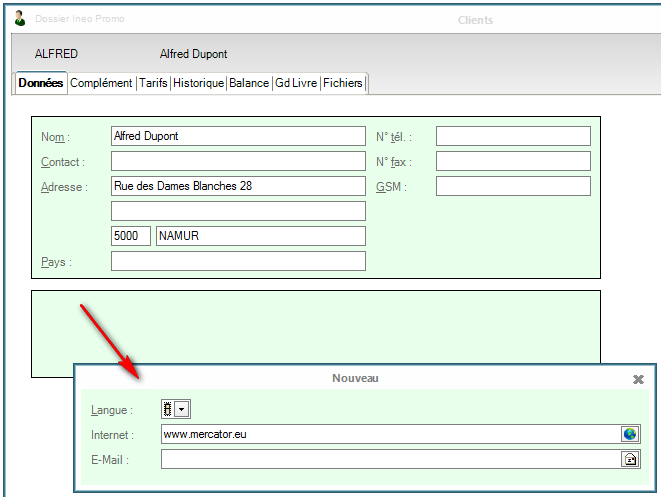
Task: Click the Internet field with www.mercator.eu
Action: tap(390, 434)
